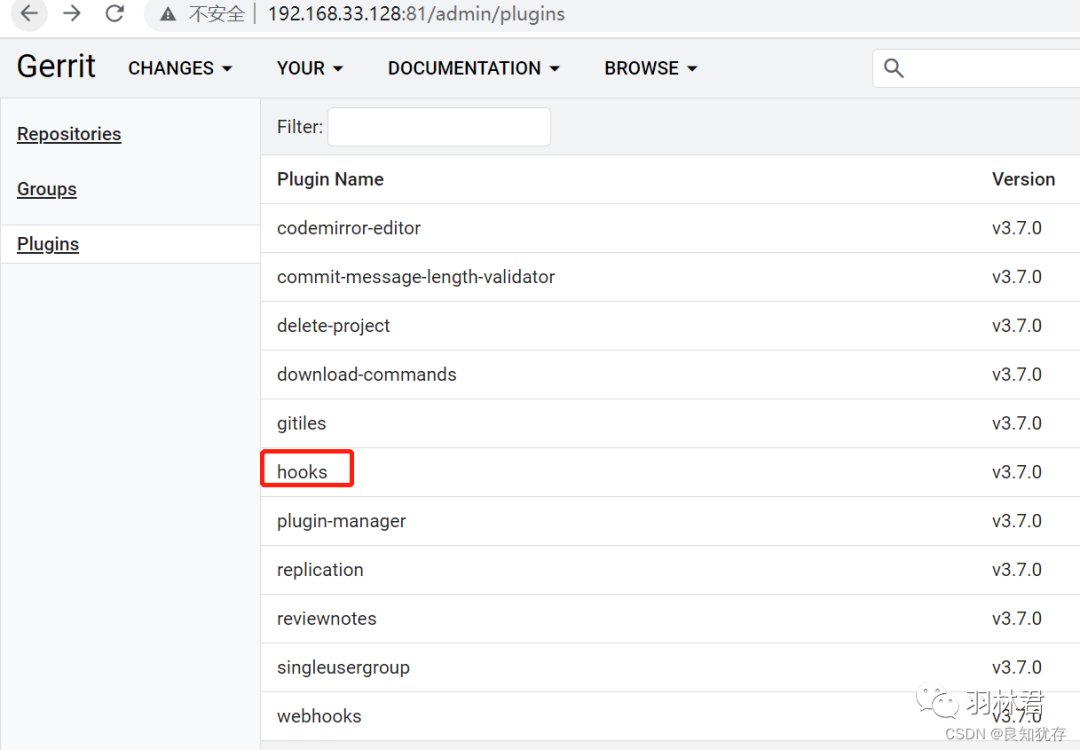The width and height of the screenshot is (1080, 750).
Task: Click the replication plugin entry
Action: (320, 570)
